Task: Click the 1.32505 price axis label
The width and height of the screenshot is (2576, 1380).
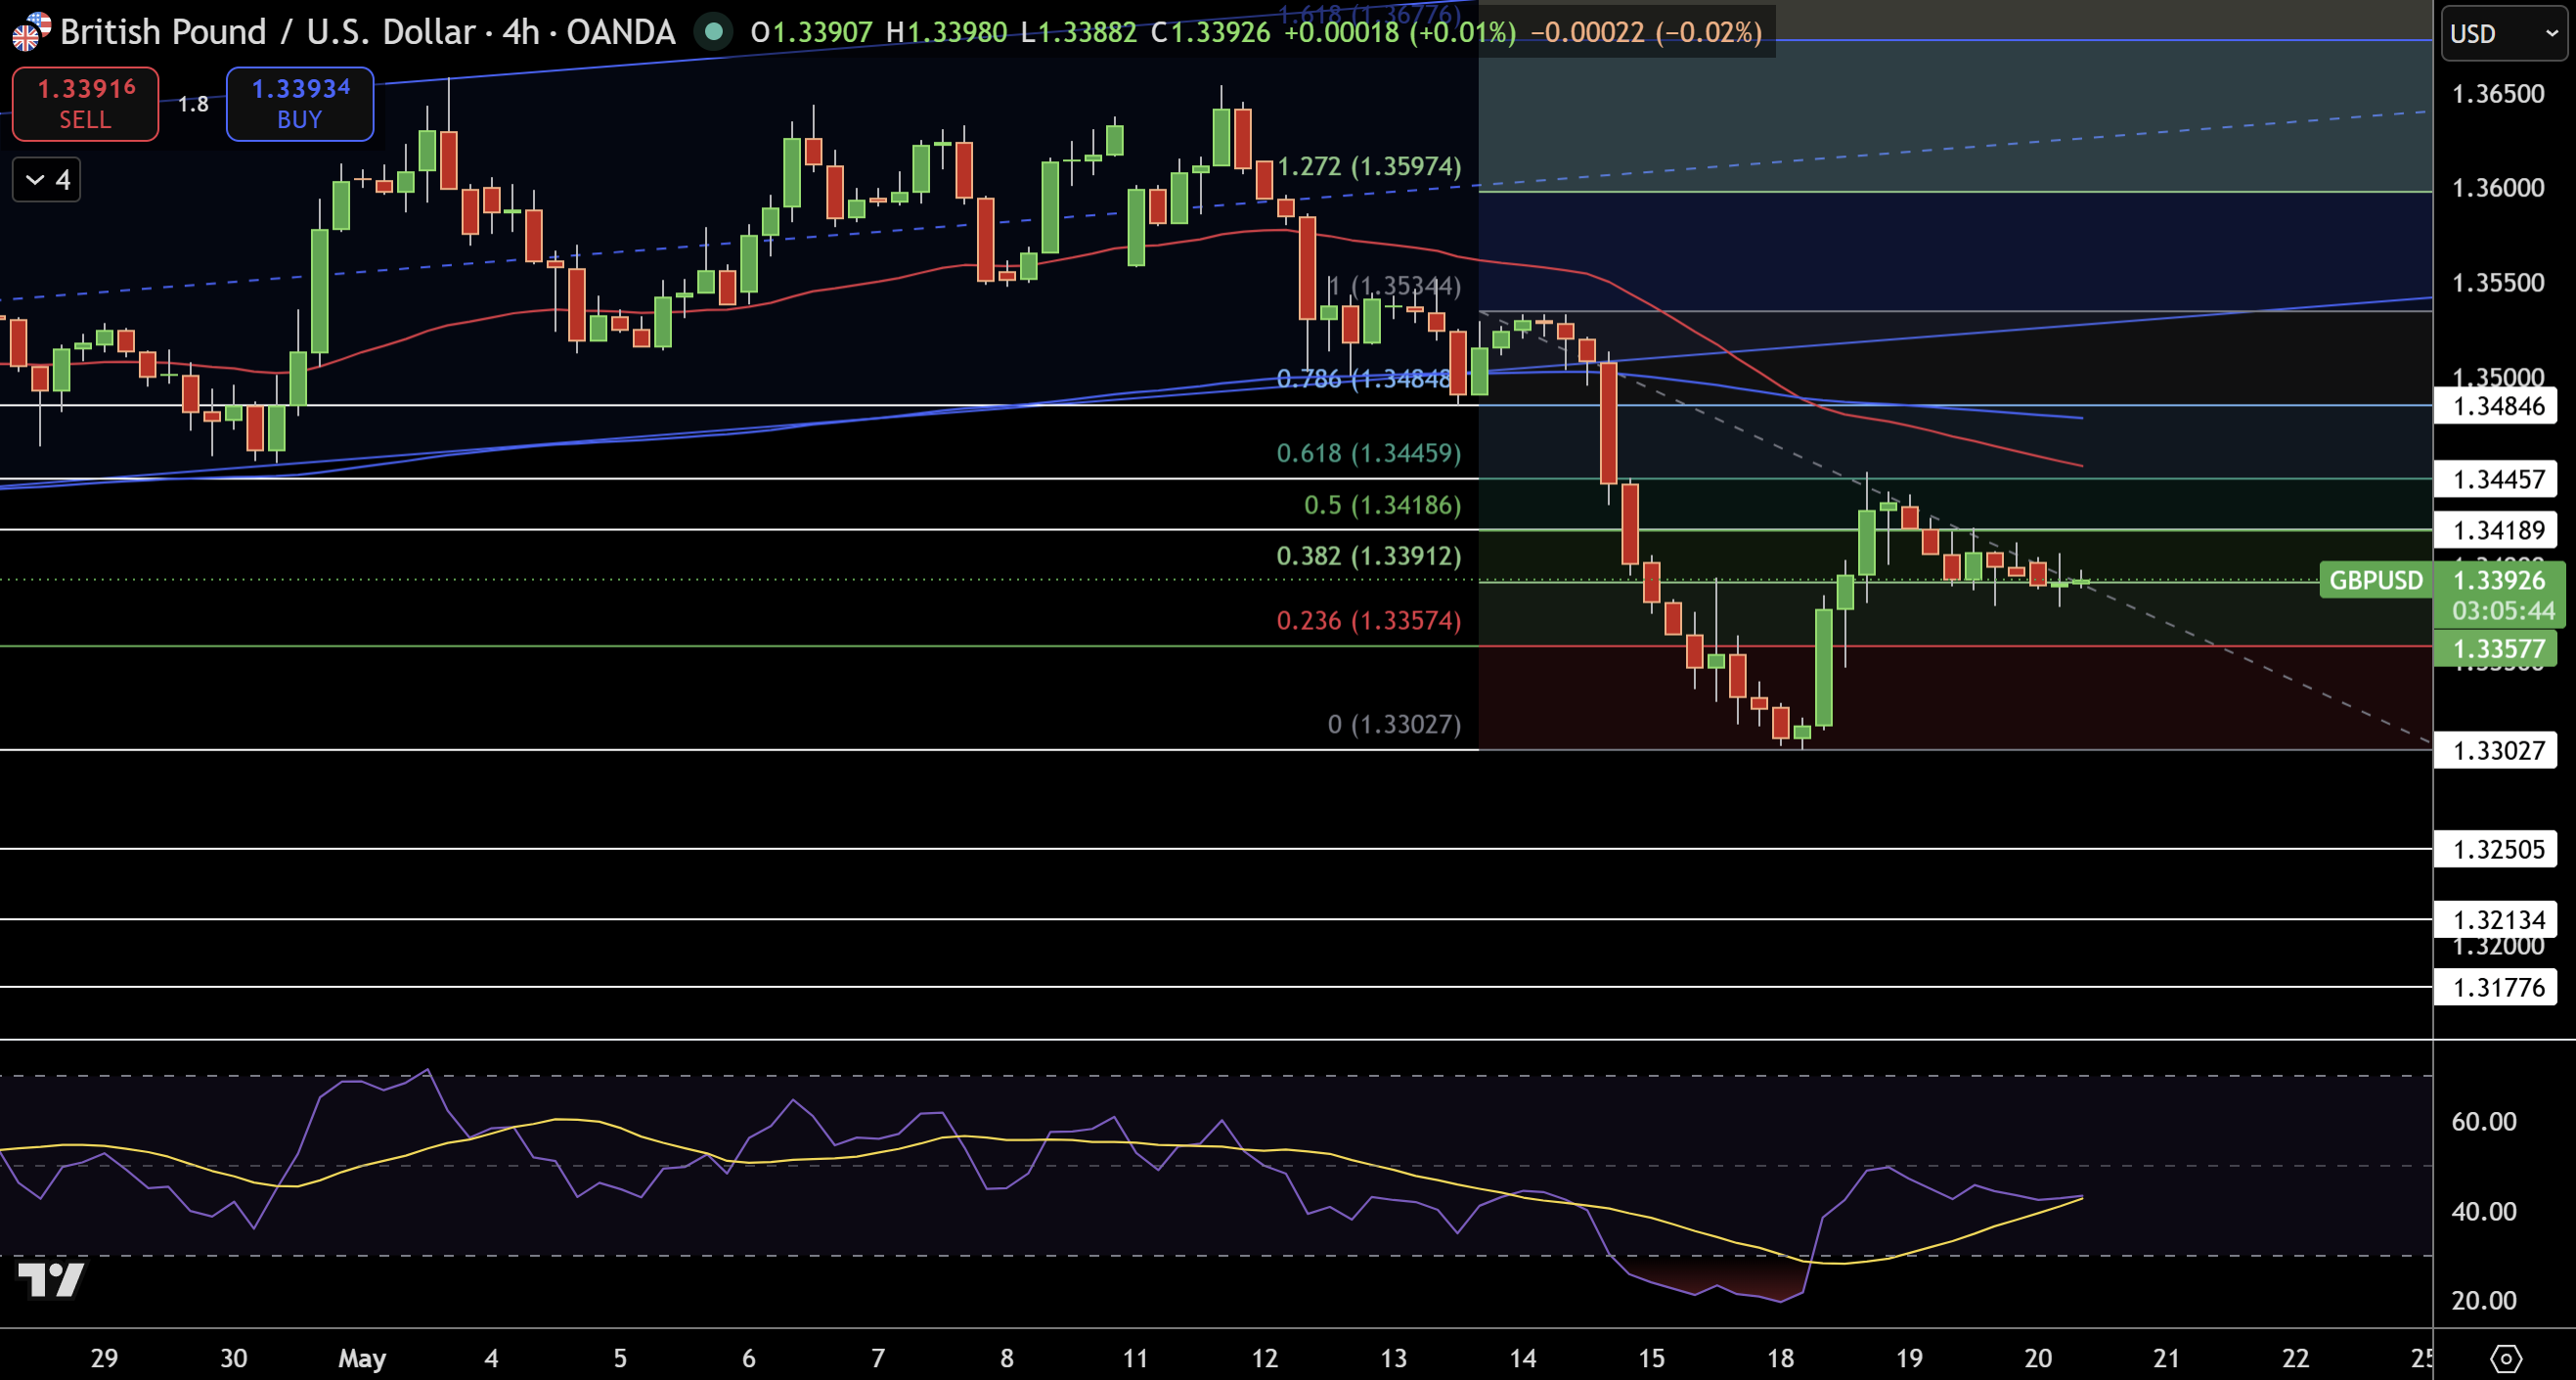Action: tap(2496, 850)
